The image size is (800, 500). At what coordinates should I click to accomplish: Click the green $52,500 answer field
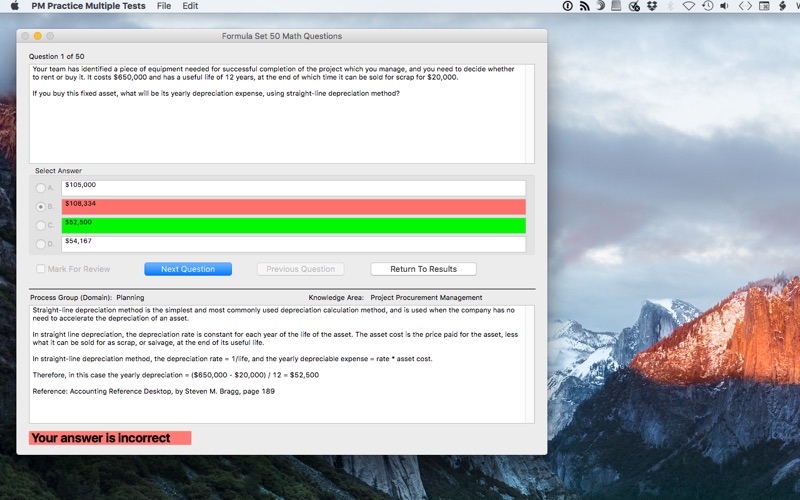(x=293, y=226)
